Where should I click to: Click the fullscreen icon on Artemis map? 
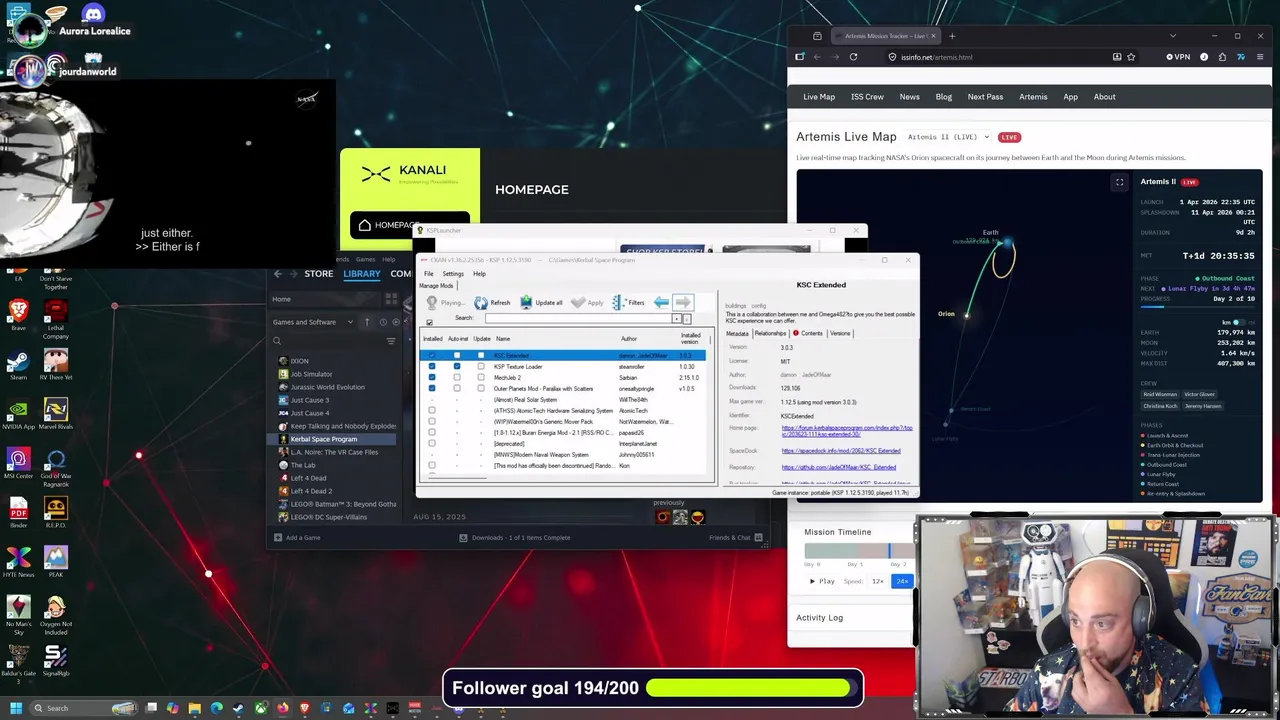[x=1120, y=182]
